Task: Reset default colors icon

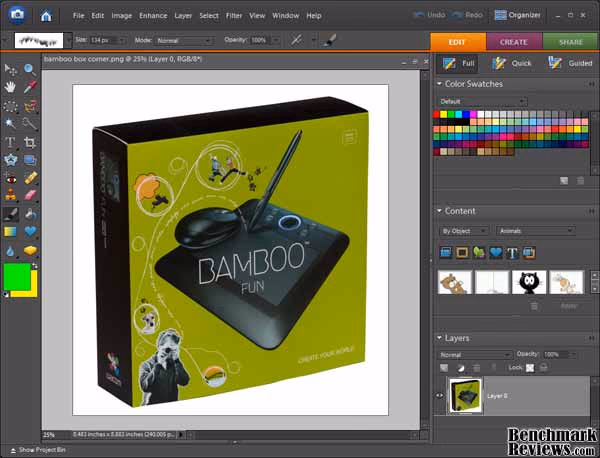Action: point(6,294)
